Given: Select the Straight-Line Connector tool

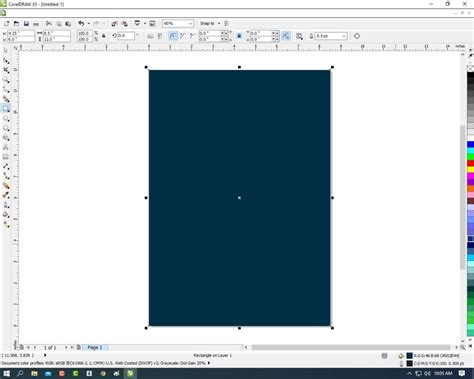Looking at the screenshot, I should click(6, 176).
